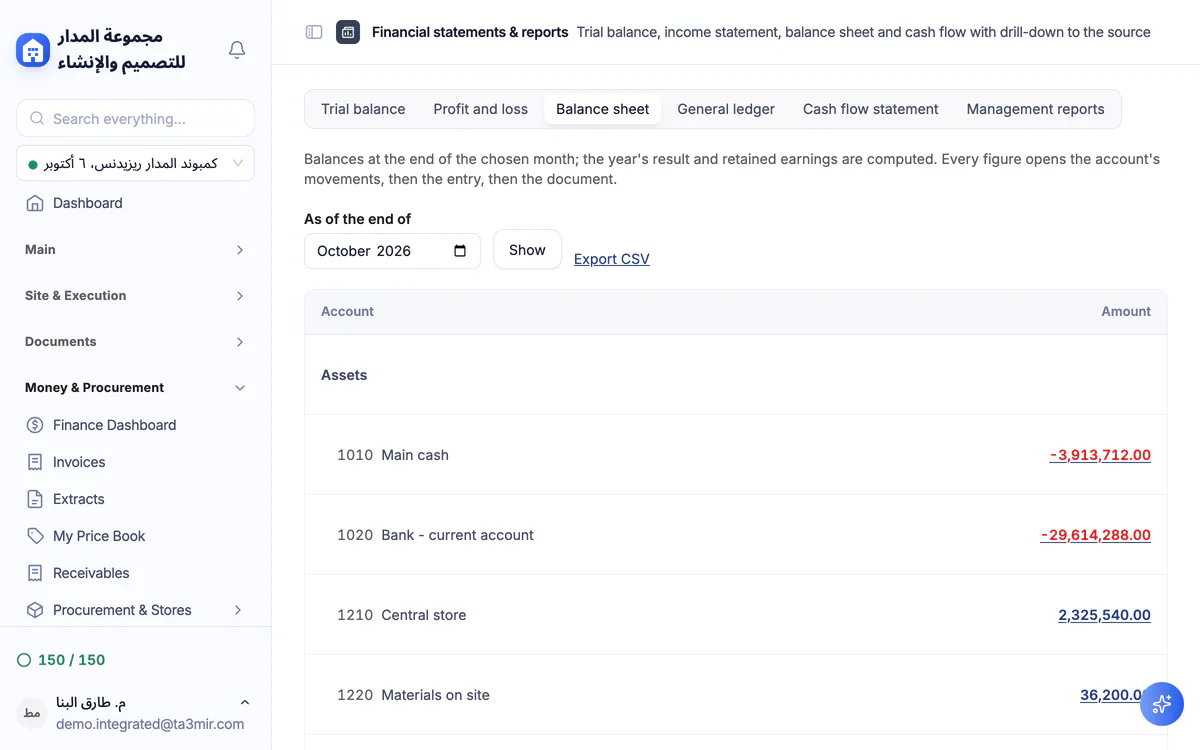Open the project selector dropdown

click(135, 163)
